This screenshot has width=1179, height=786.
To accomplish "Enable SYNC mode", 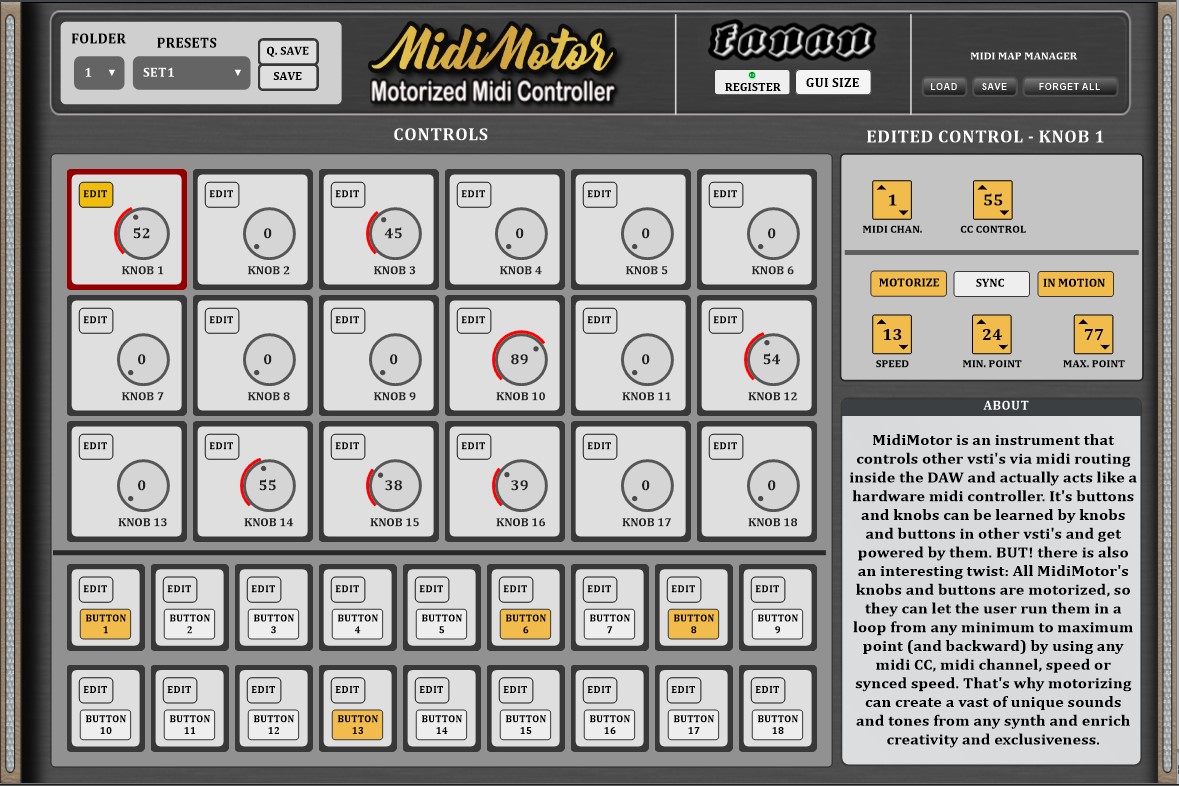I will coord(991,283).
